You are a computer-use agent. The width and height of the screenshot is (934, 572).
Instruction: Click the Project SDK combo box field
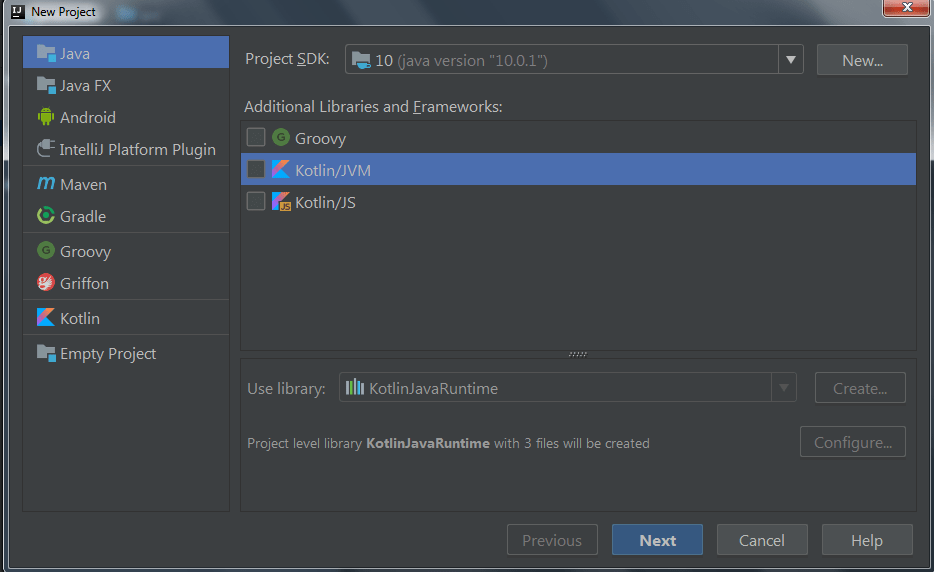pos(574,60)
